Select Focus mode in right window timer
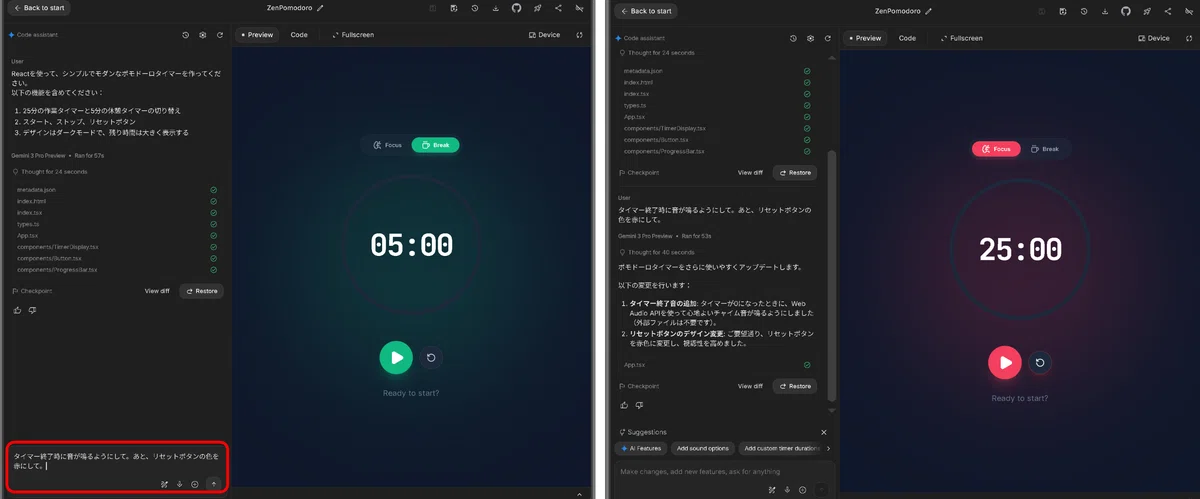This screenshot has height=499, width=1200. click(996, 149)
